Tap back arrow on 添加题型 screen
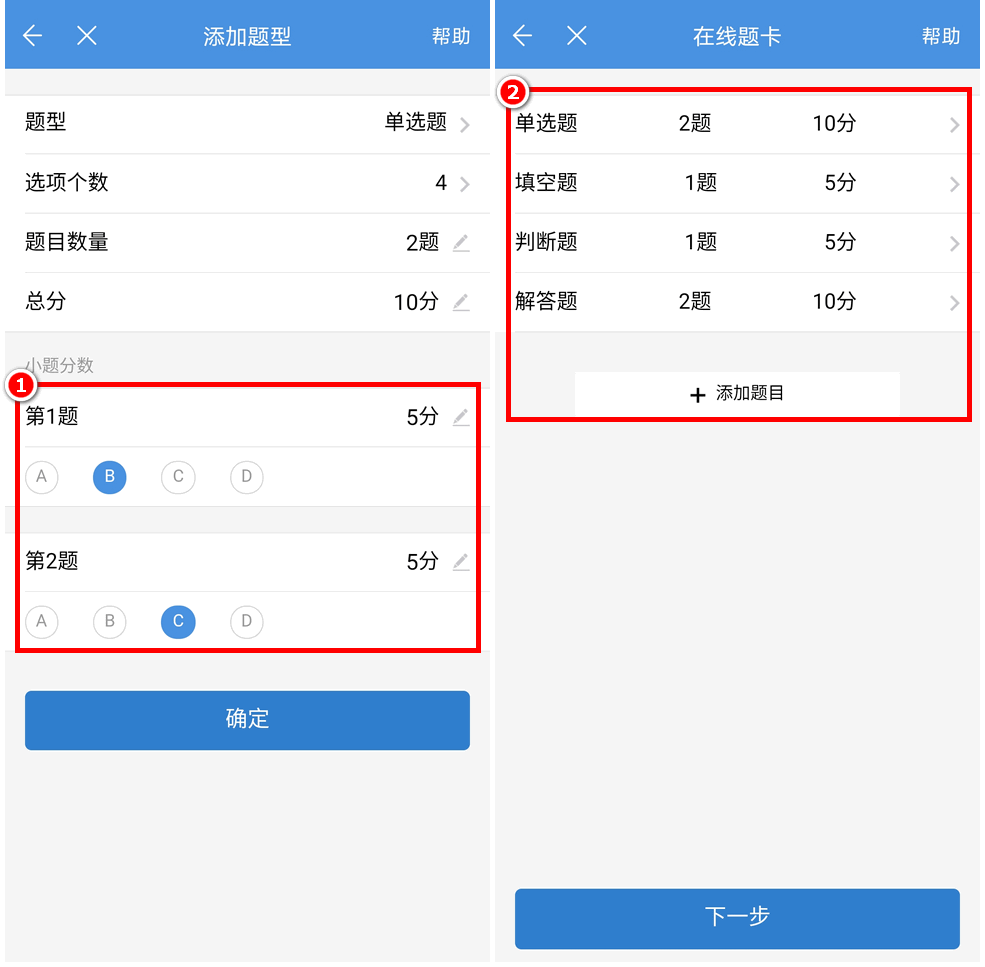 [33, 36]
